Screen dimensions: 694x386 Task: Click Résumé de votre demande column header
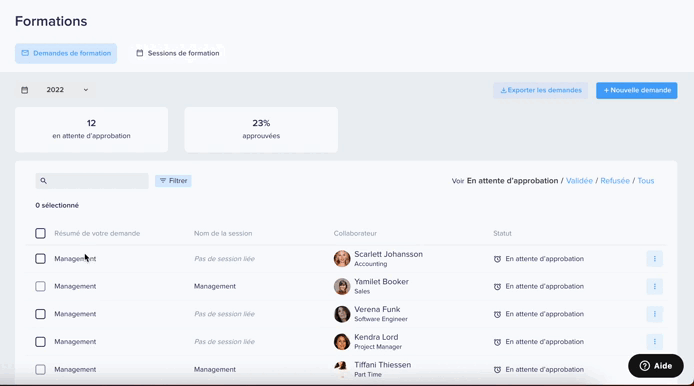97,233
